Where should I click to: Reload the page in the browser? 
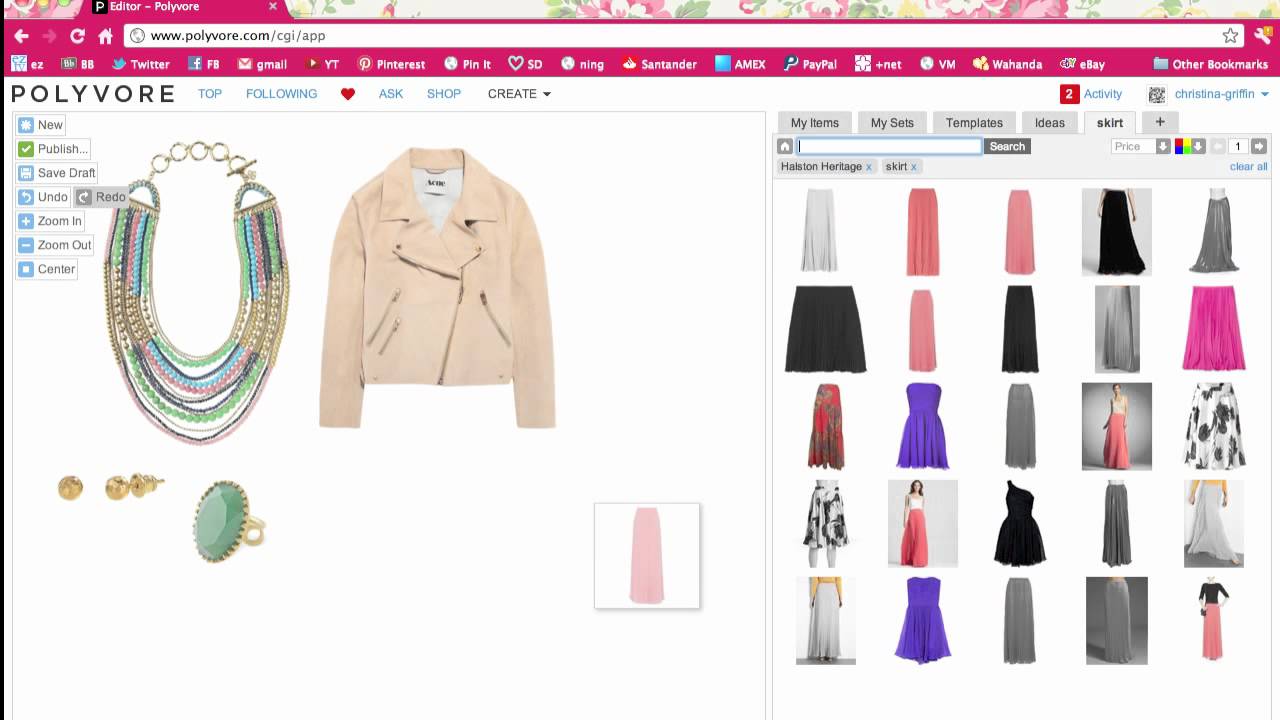pos(77,35)
